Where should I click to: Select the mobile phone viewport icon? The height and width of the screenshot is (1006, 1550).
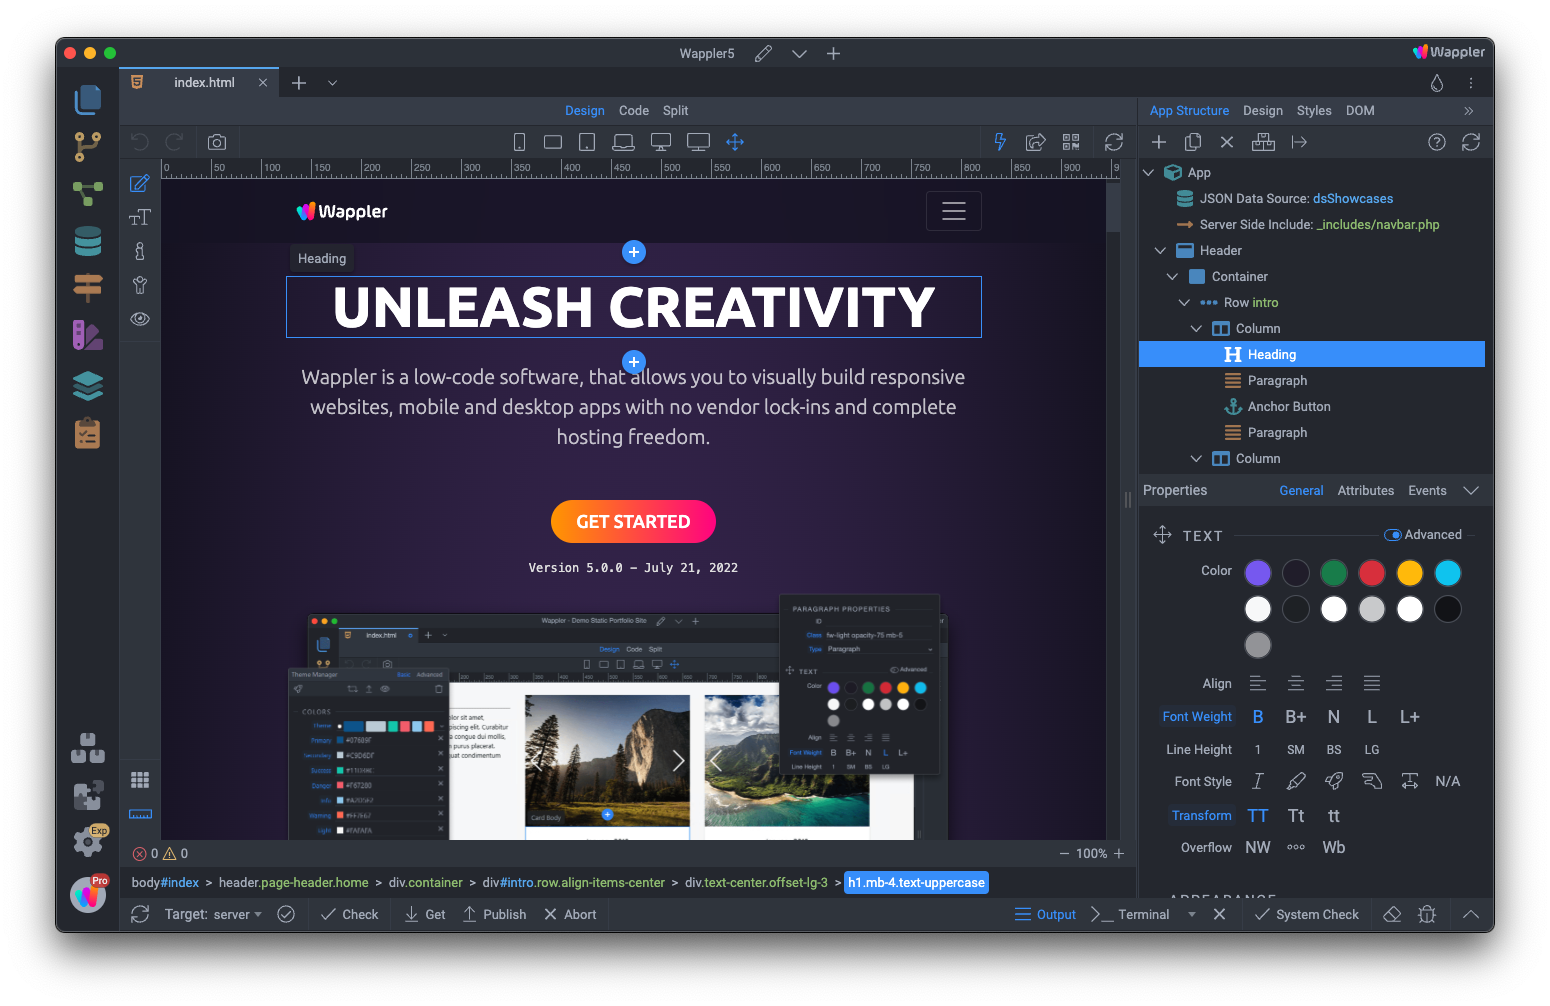pos(519,142)
